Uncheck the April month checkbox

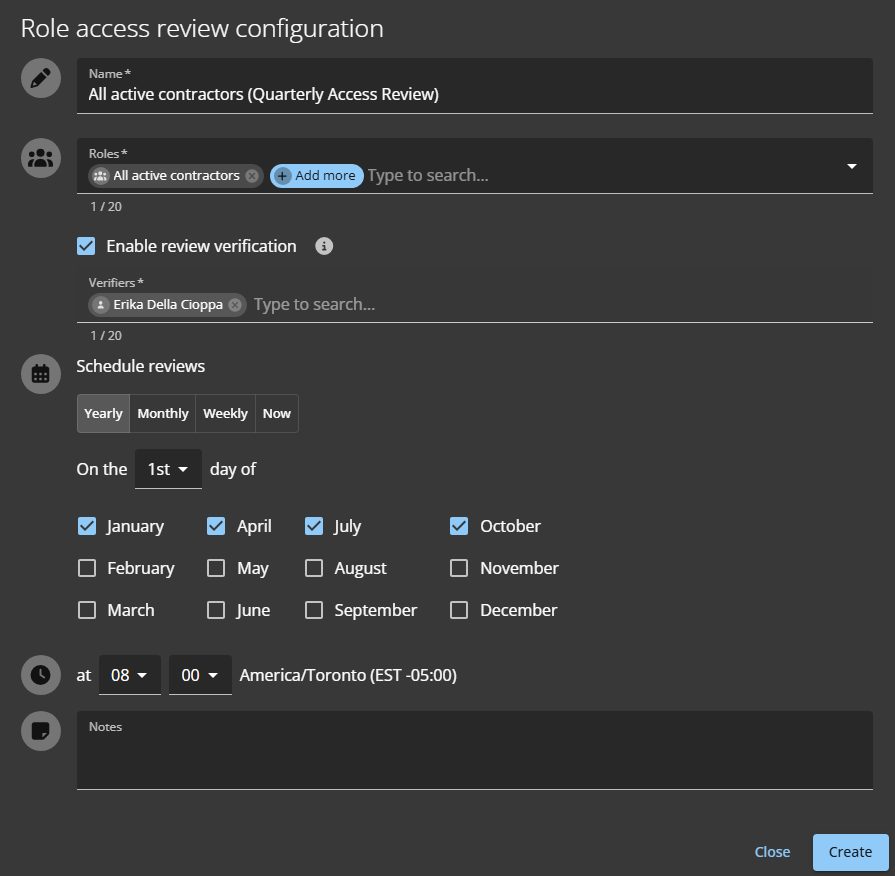click(216, 525)
